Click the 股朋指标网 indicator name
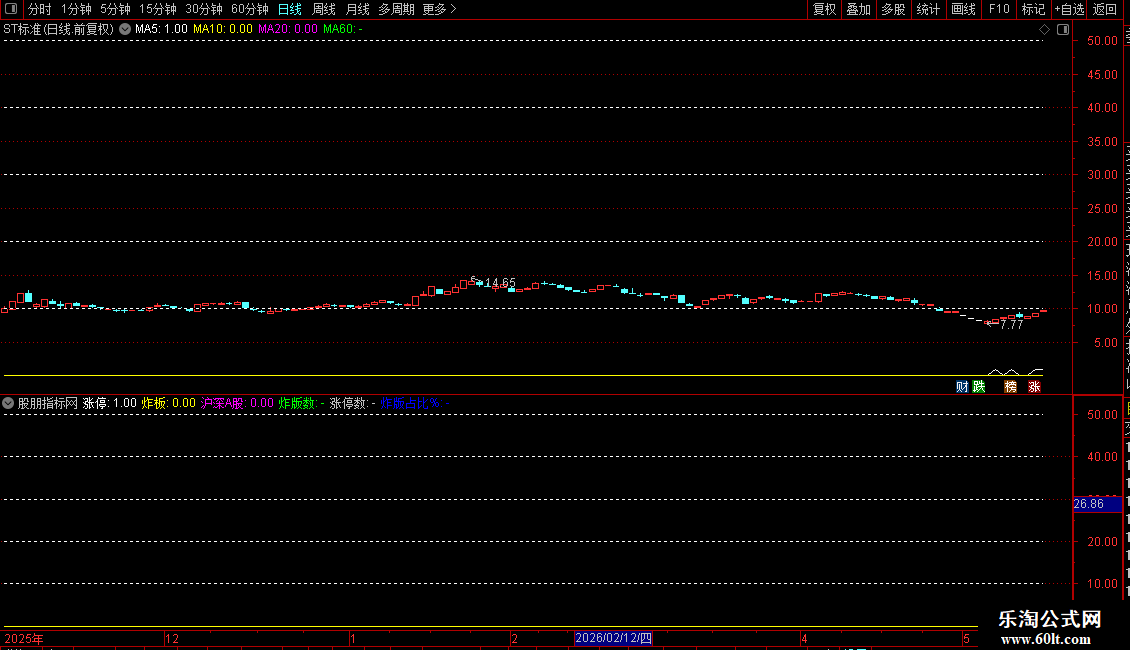The height and width of the screenshot is (650, 1130). (x=48, y=403)
